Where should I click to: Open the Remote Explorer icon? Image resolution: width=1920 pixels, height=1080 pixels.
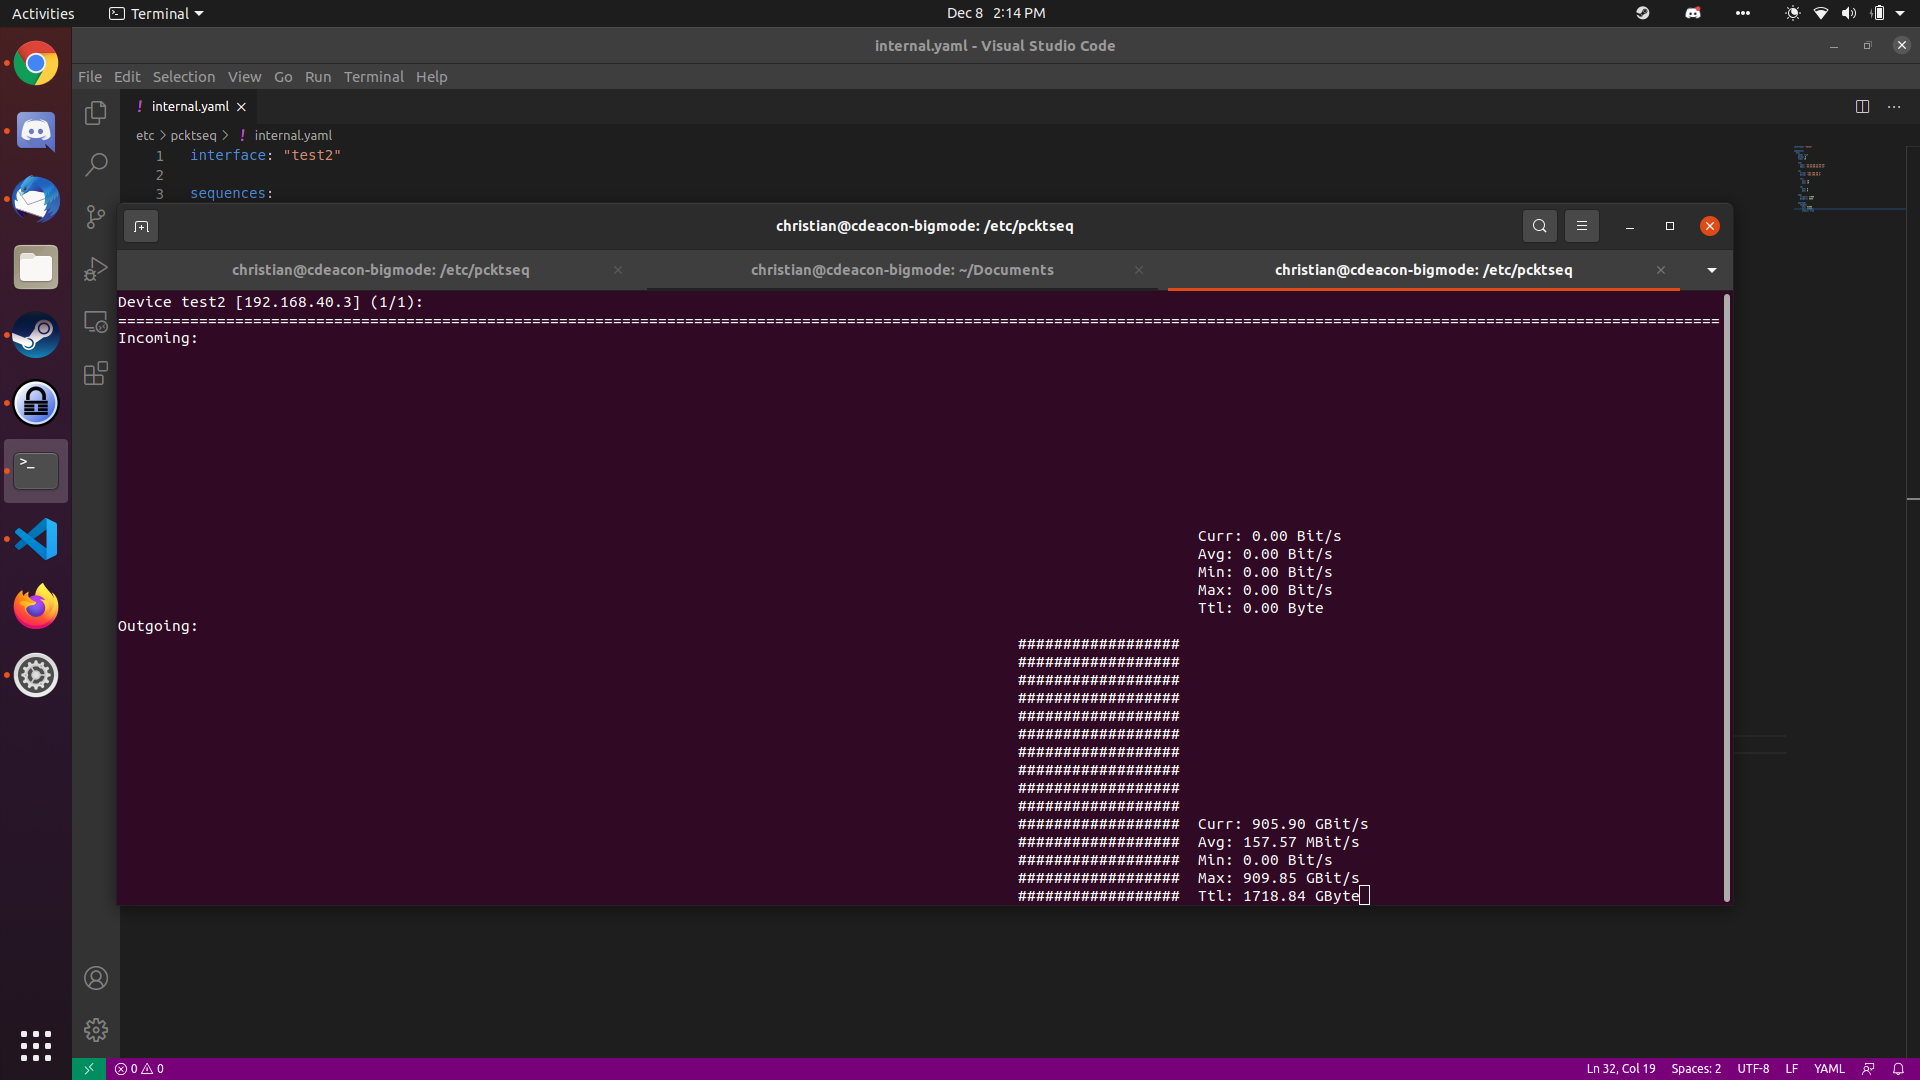[96, 322]
